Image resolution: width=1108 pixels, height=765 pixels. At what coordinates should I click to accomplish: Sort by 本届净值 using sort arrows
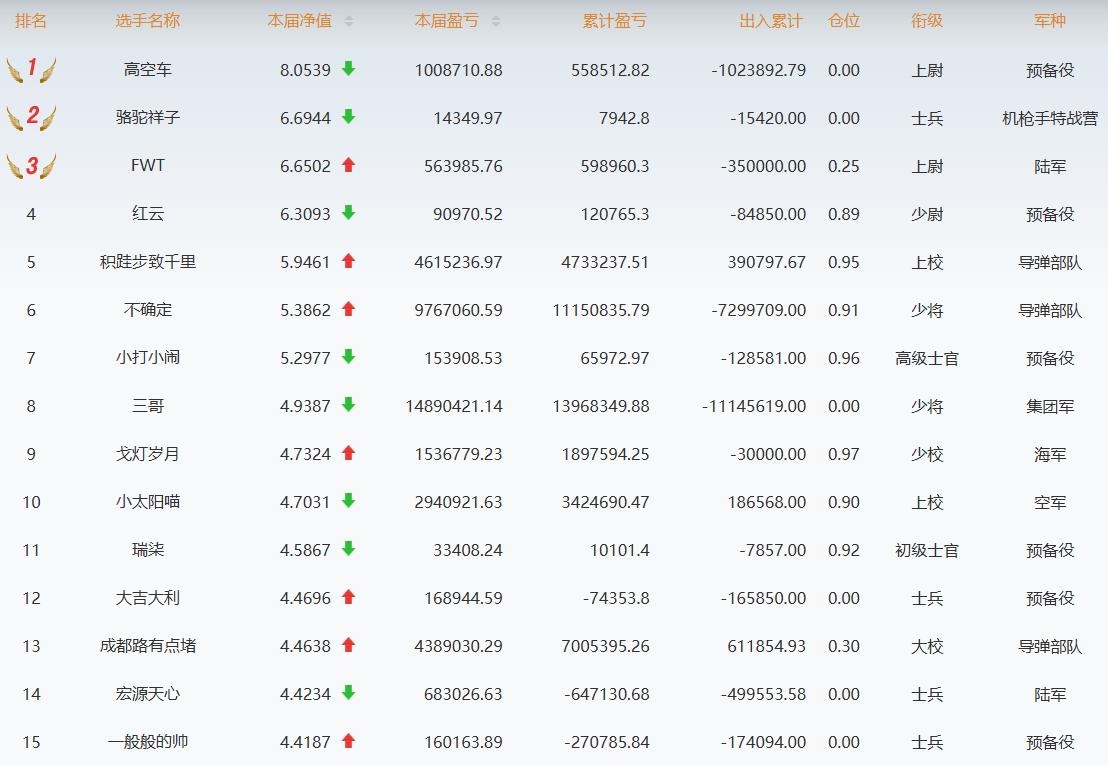pos(348,21)
